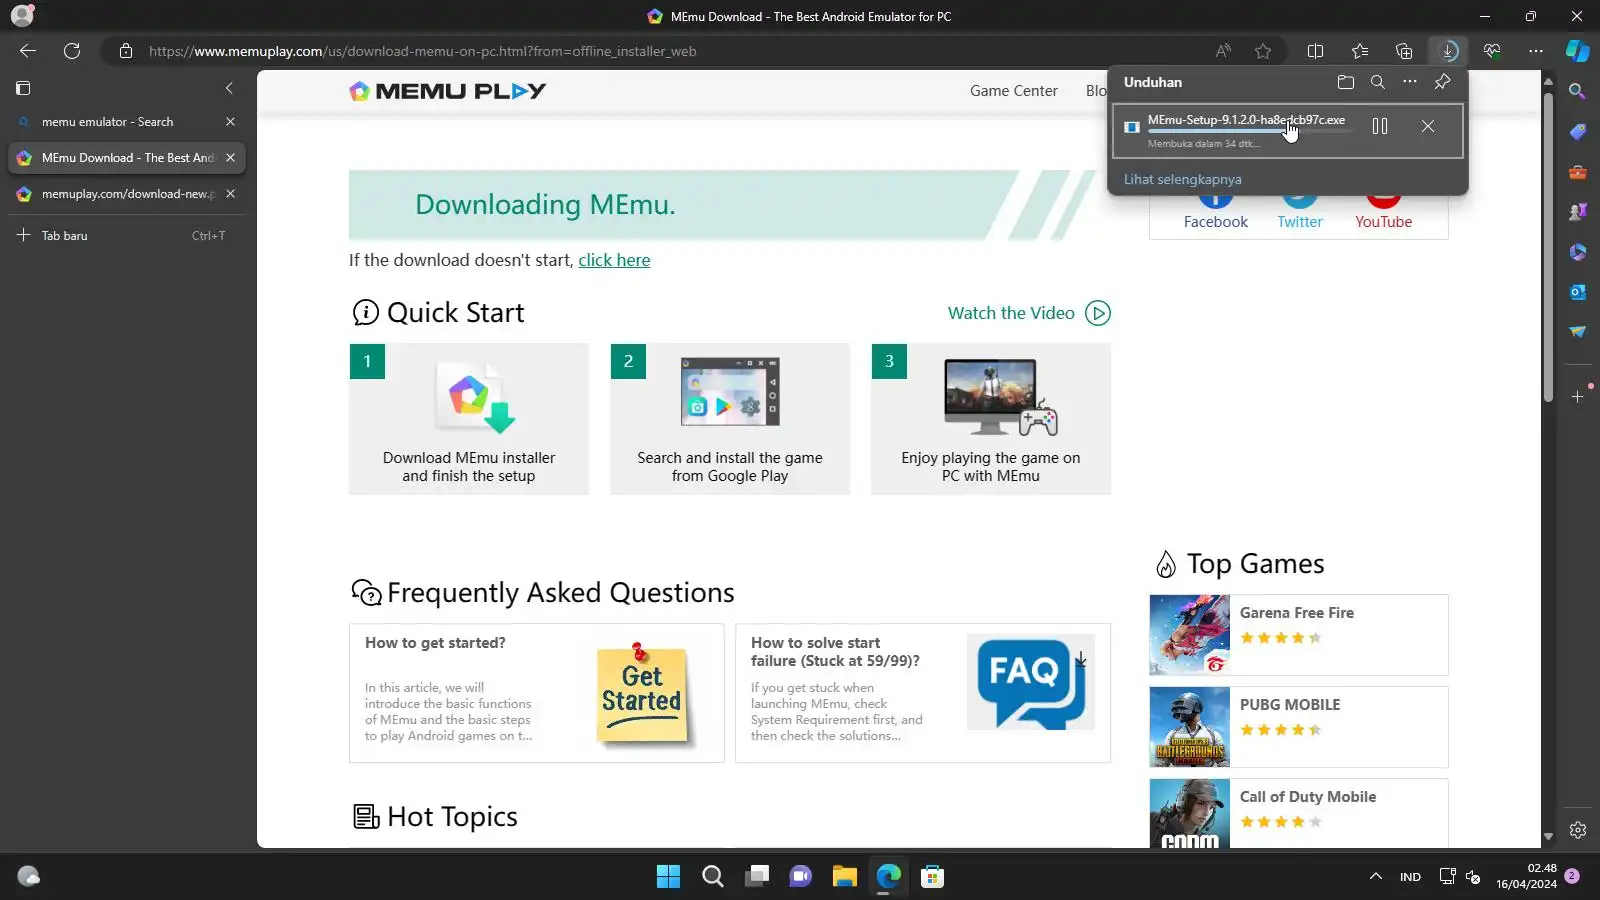The width and height of the screenshot is (1600, 900).
Task: Pause the MEmu-Setup download
Action: point(1380,126)
